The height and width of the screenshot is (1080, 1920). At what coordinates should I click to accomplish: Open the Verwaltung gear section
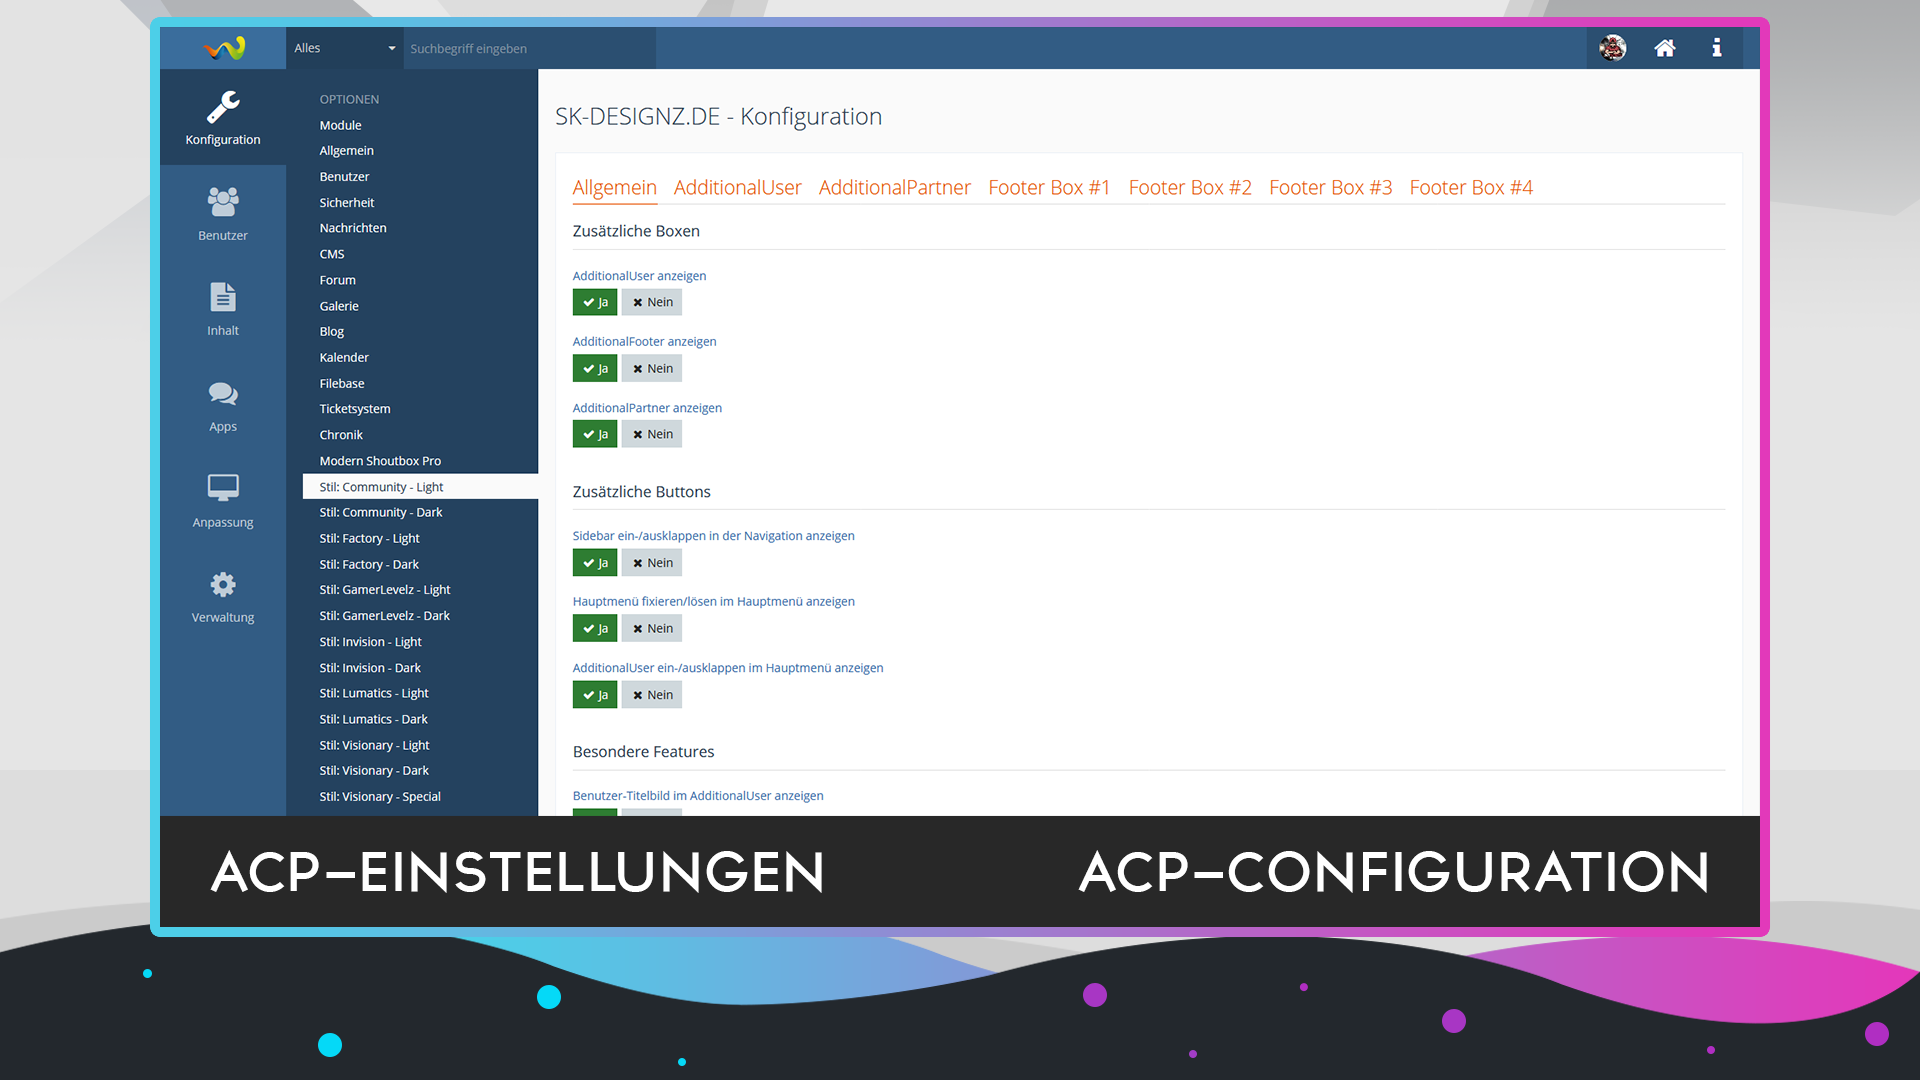click(x=222, y=596)
